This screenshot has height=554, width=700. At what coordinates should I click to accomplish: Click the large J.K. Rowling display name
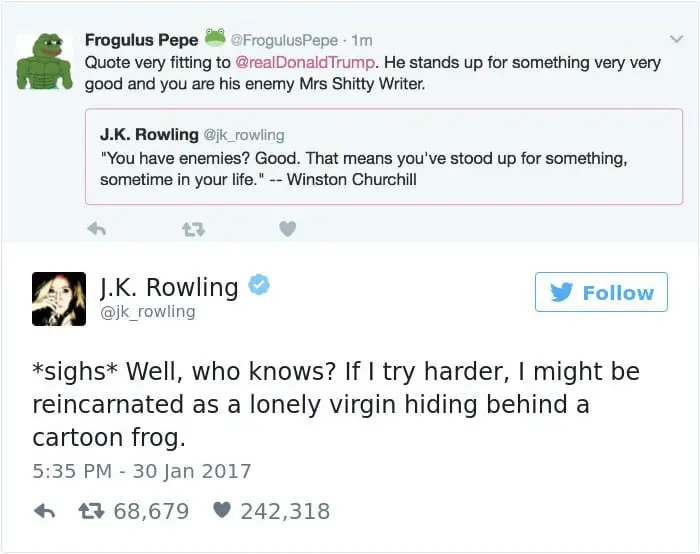click(169, 287)
